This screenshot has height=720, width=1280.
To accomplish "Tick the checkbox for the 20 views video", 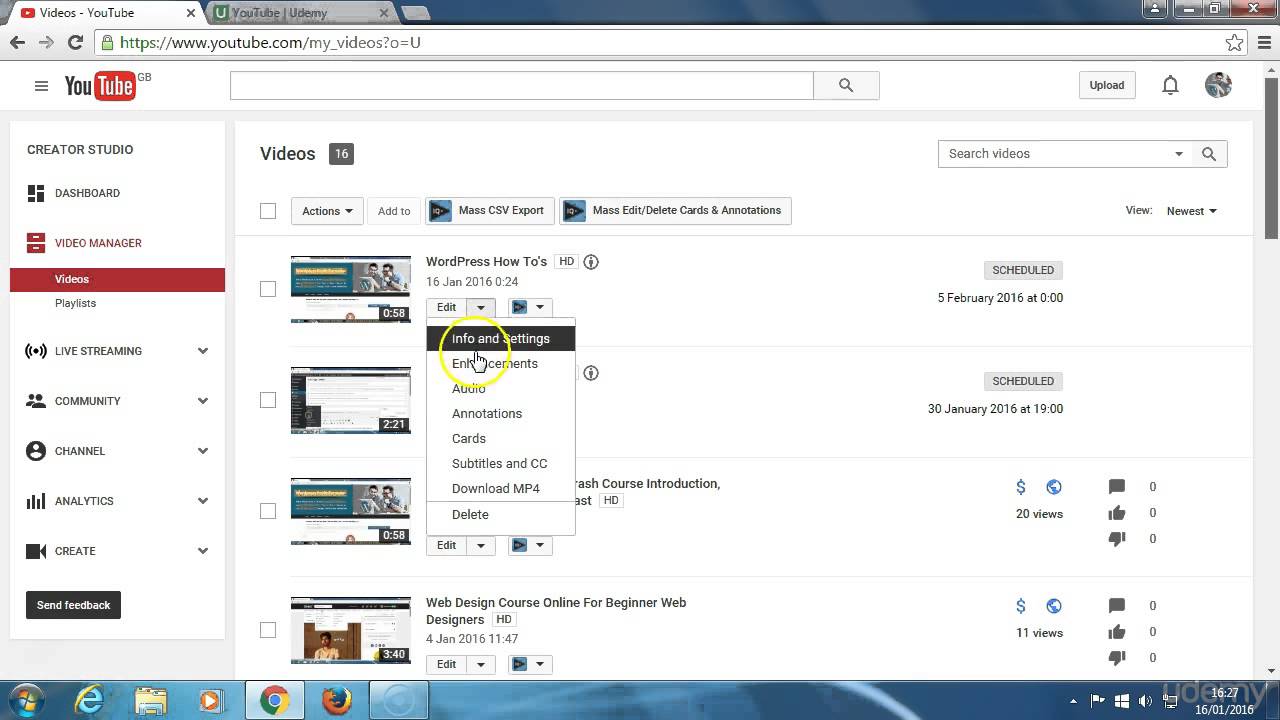I will [268, 511].
